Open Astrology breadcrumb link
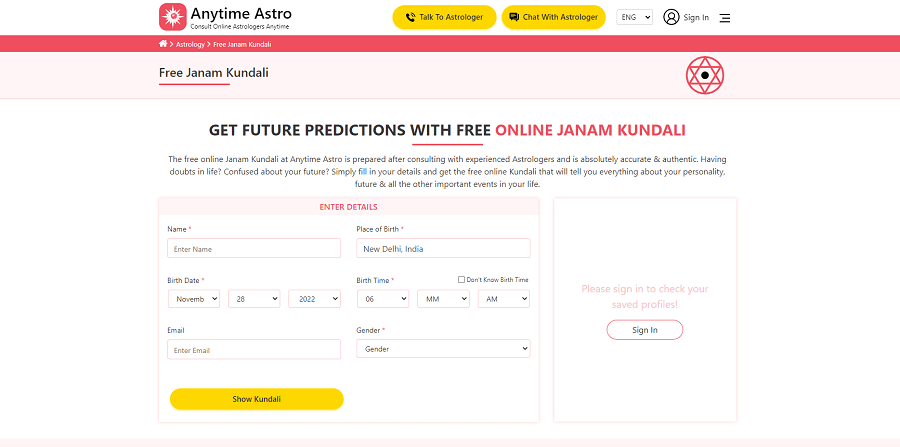Image resolution: width=900 pixels, height=447 pixels. tap(190, 44)
